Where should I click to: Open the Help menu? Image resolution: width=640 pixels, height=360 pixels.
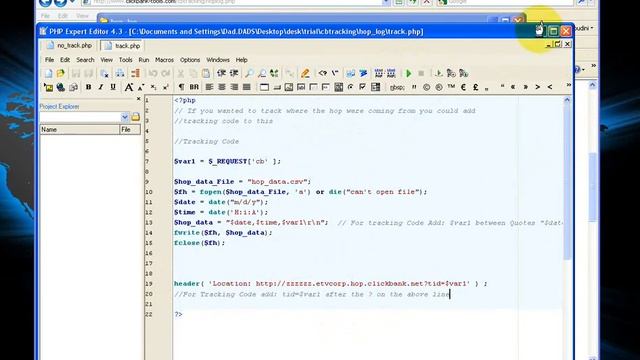pos(241,60)
